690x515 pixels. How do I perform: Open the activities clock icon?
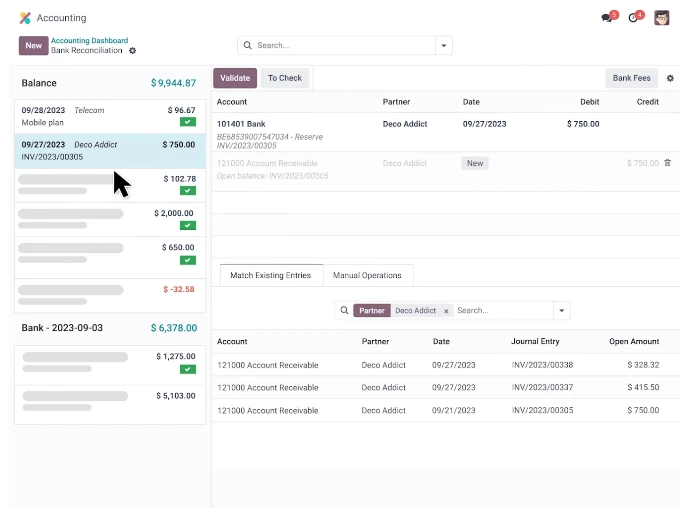tap(634, 18)
